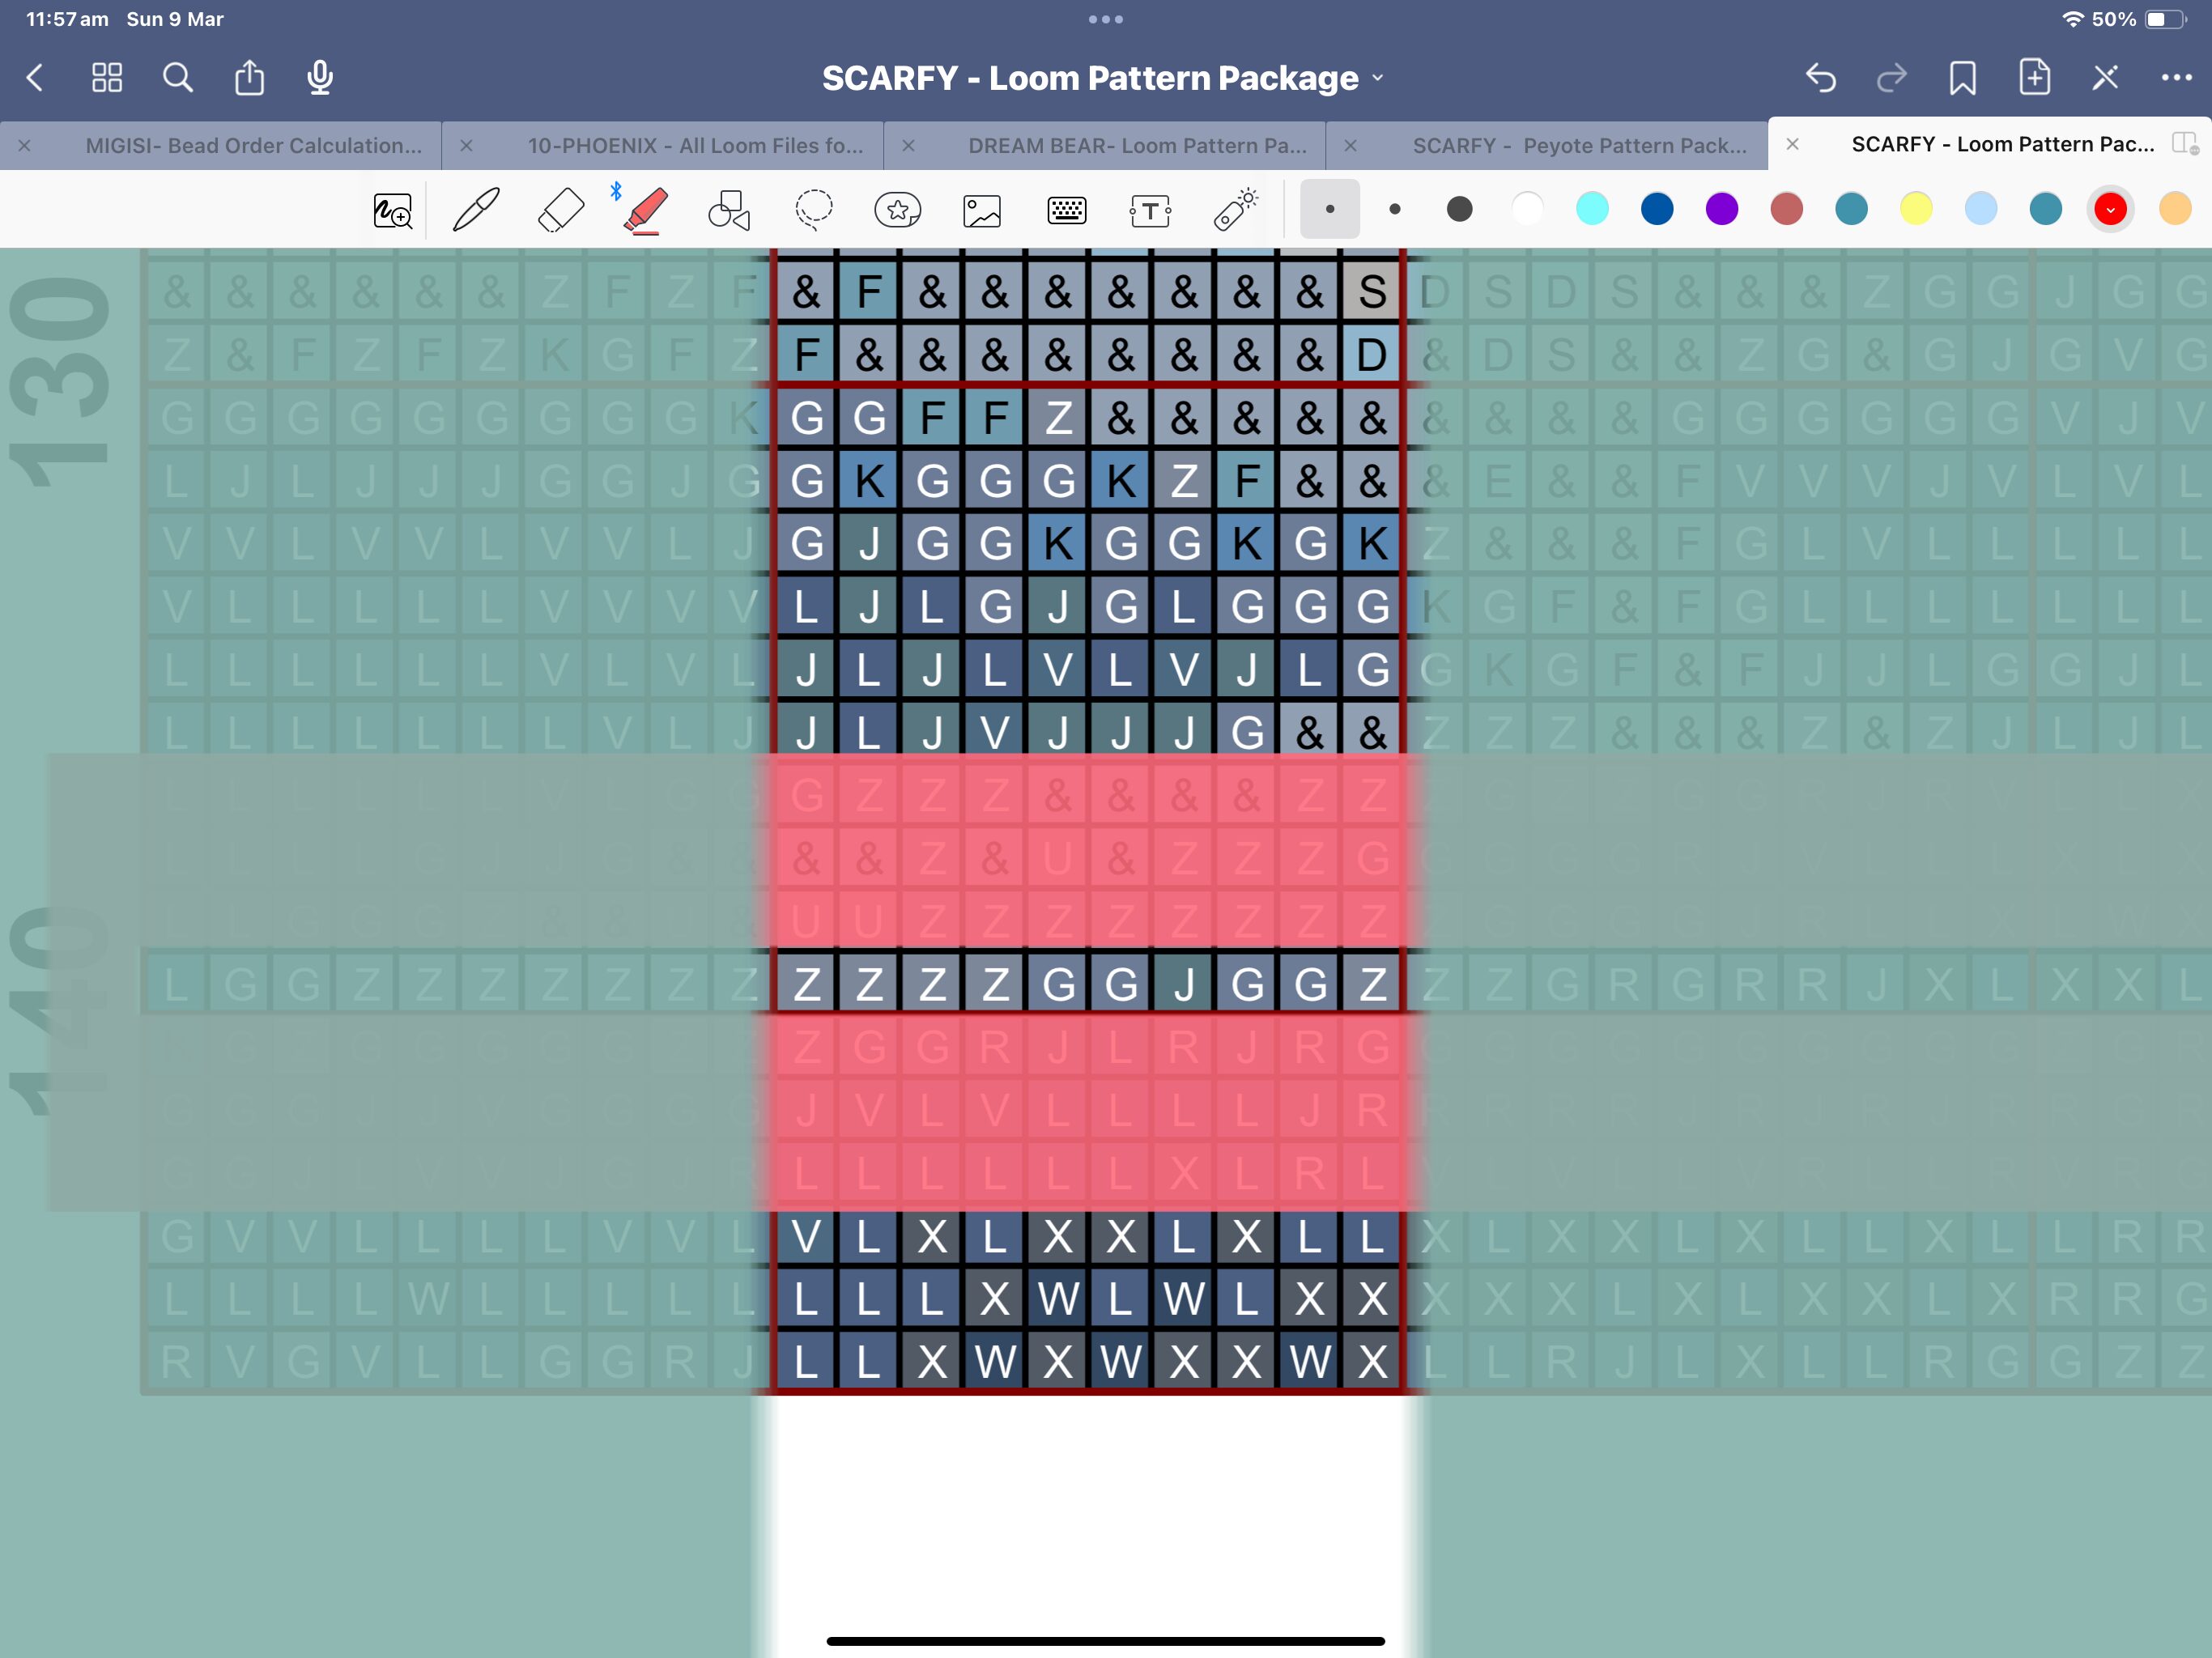Open the Elements sticker tool

(897, 210)
